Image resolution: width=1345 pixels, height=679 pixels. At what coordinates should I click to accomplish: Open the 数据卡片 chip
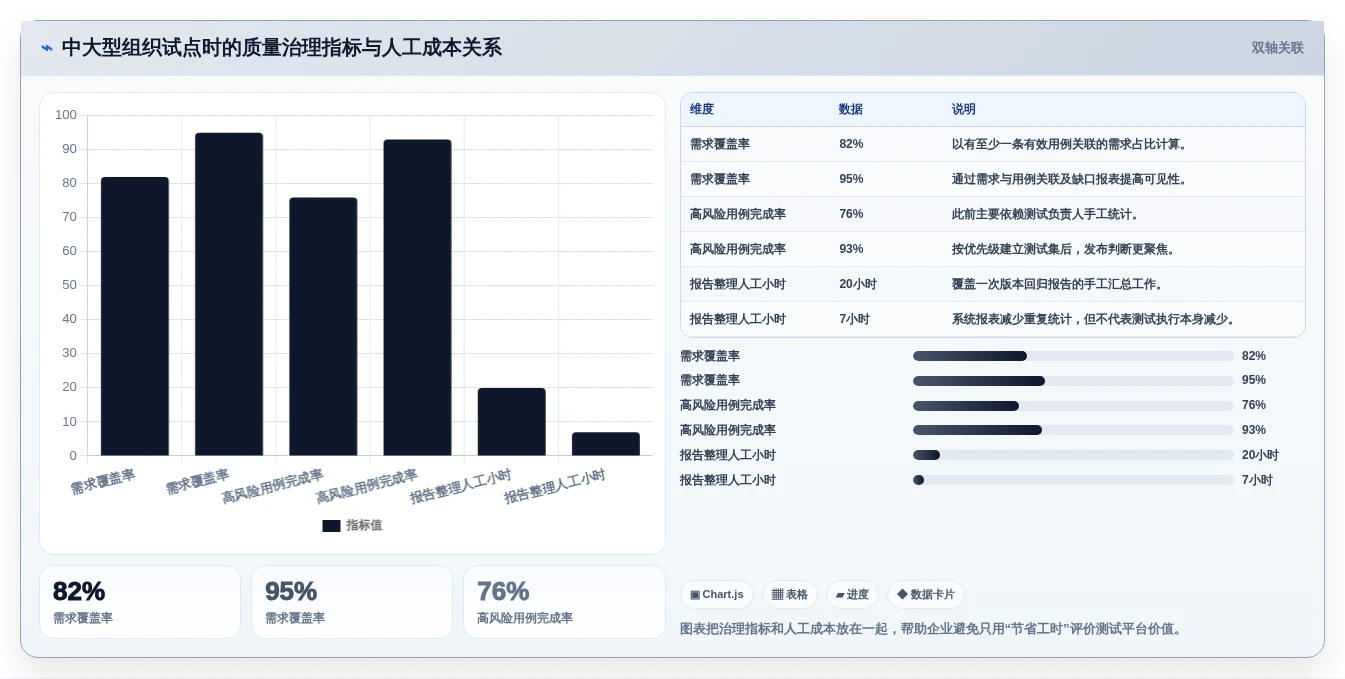click(926, 595)
